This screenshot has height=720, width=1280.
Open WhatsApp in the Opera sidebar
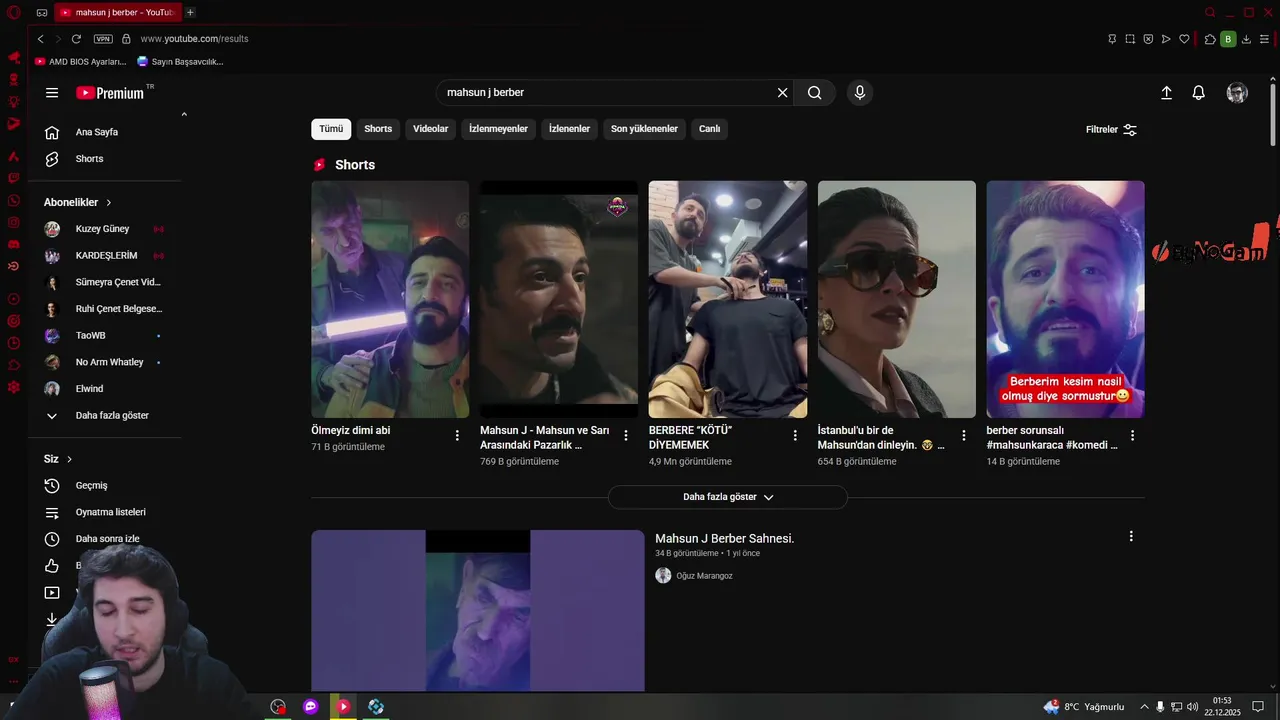[x=14, y=200]
